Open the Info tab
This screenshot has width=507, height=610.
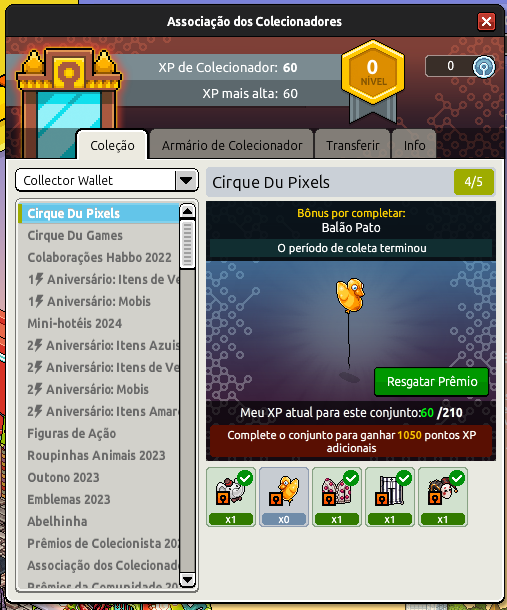[x=414, y=145]
